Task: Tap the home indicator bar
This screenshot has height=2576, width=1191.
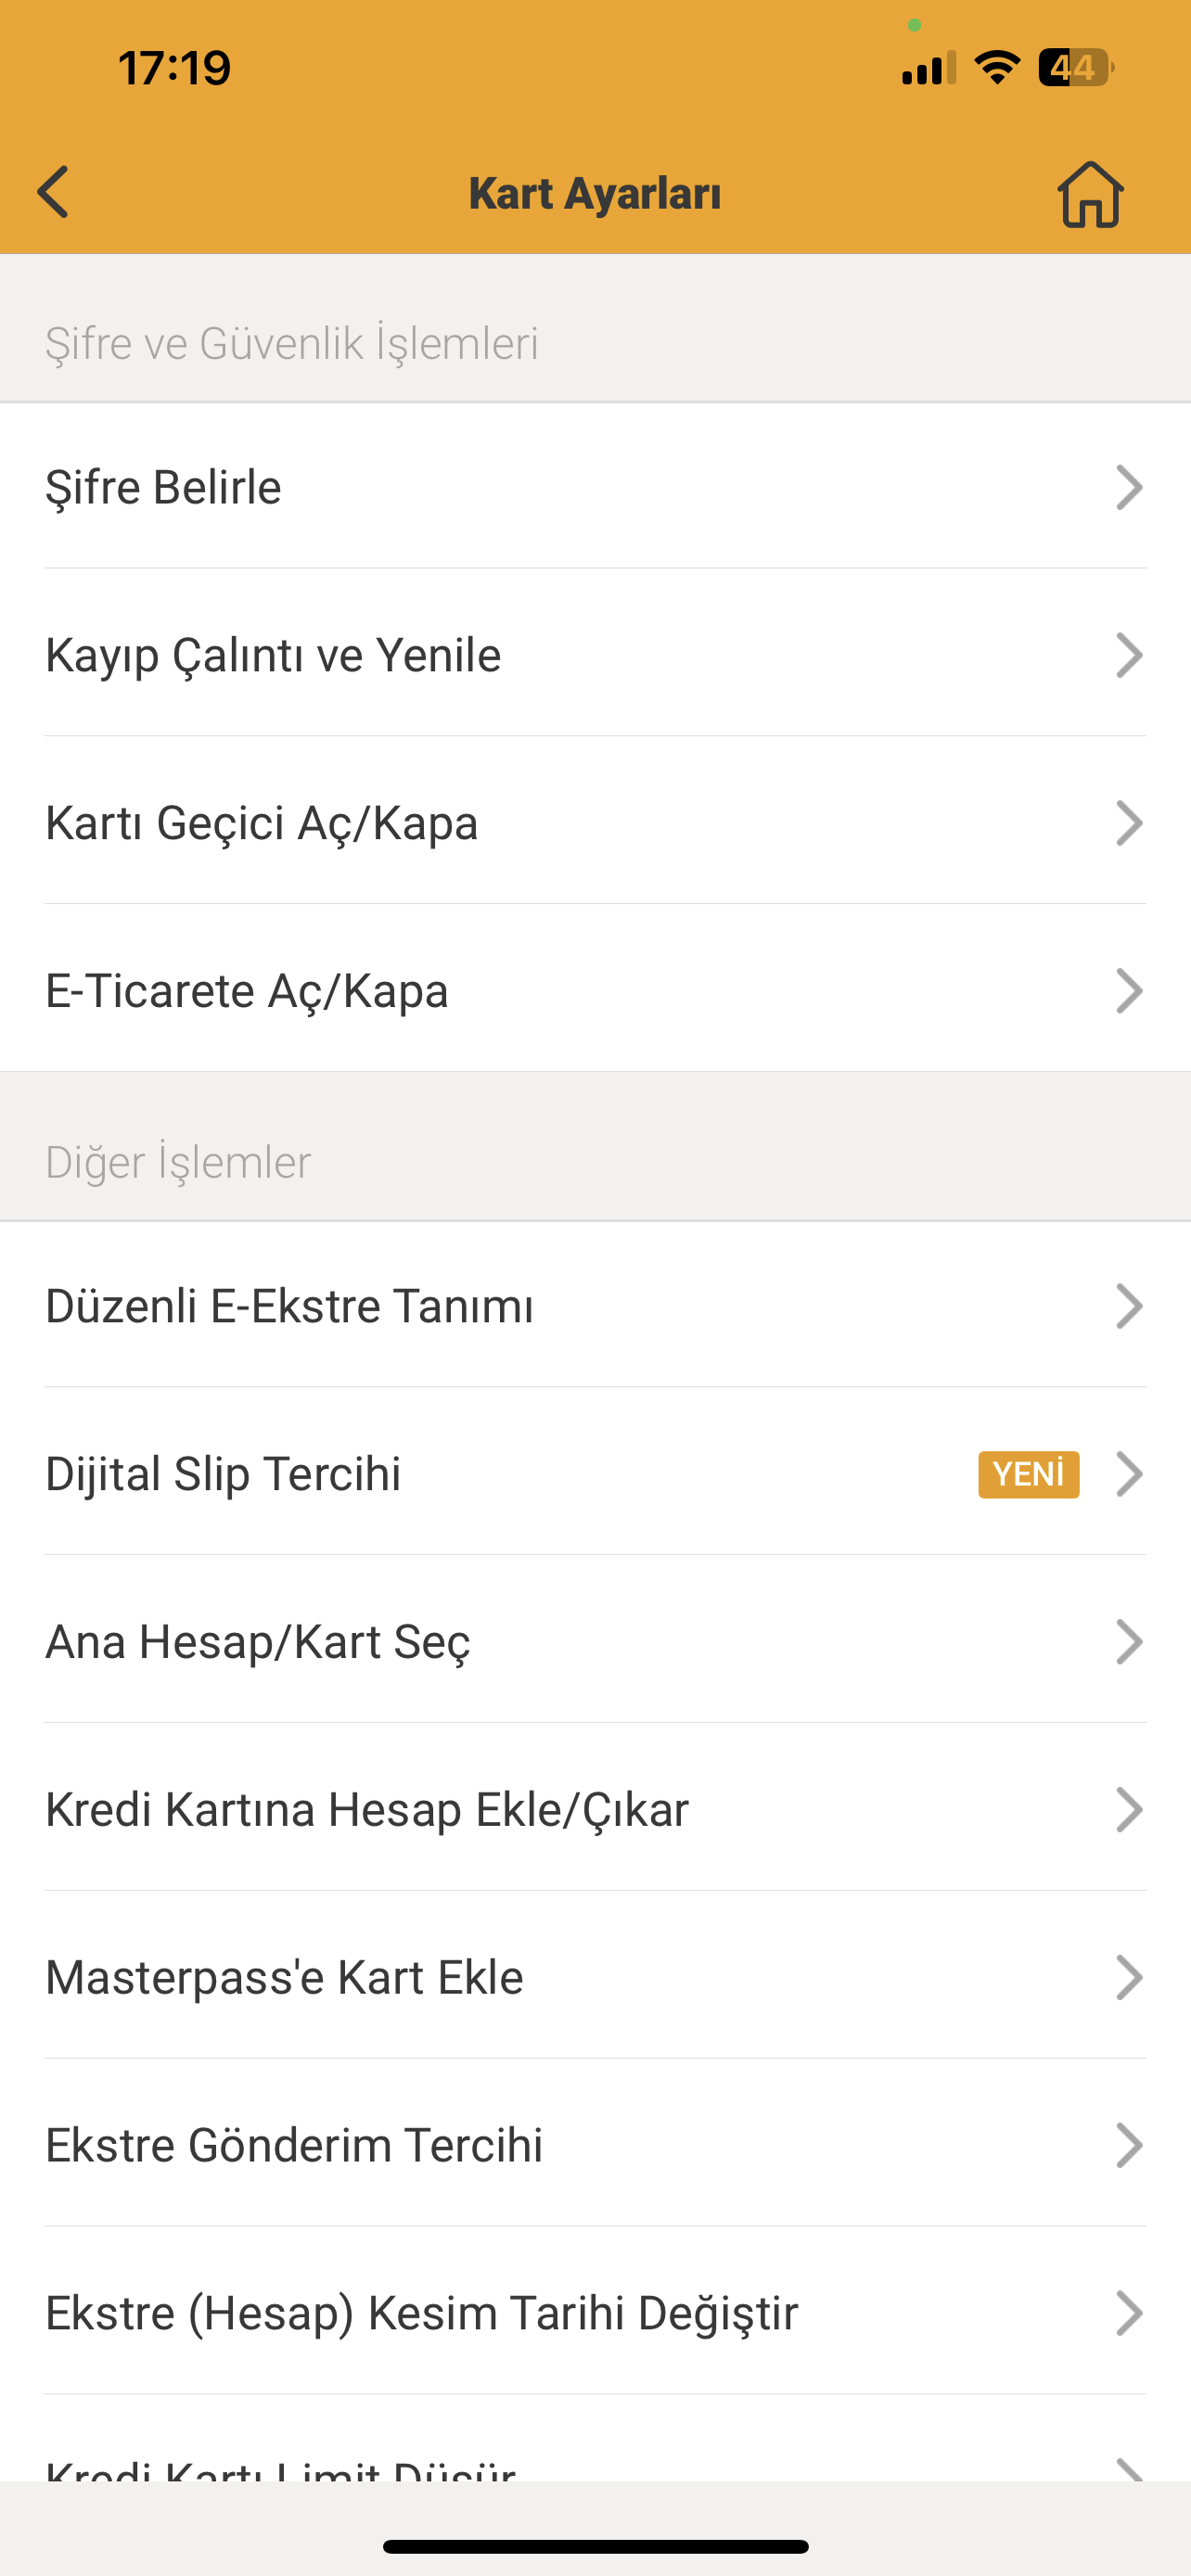Action: pyautogui.click(x=595, y=2546)
